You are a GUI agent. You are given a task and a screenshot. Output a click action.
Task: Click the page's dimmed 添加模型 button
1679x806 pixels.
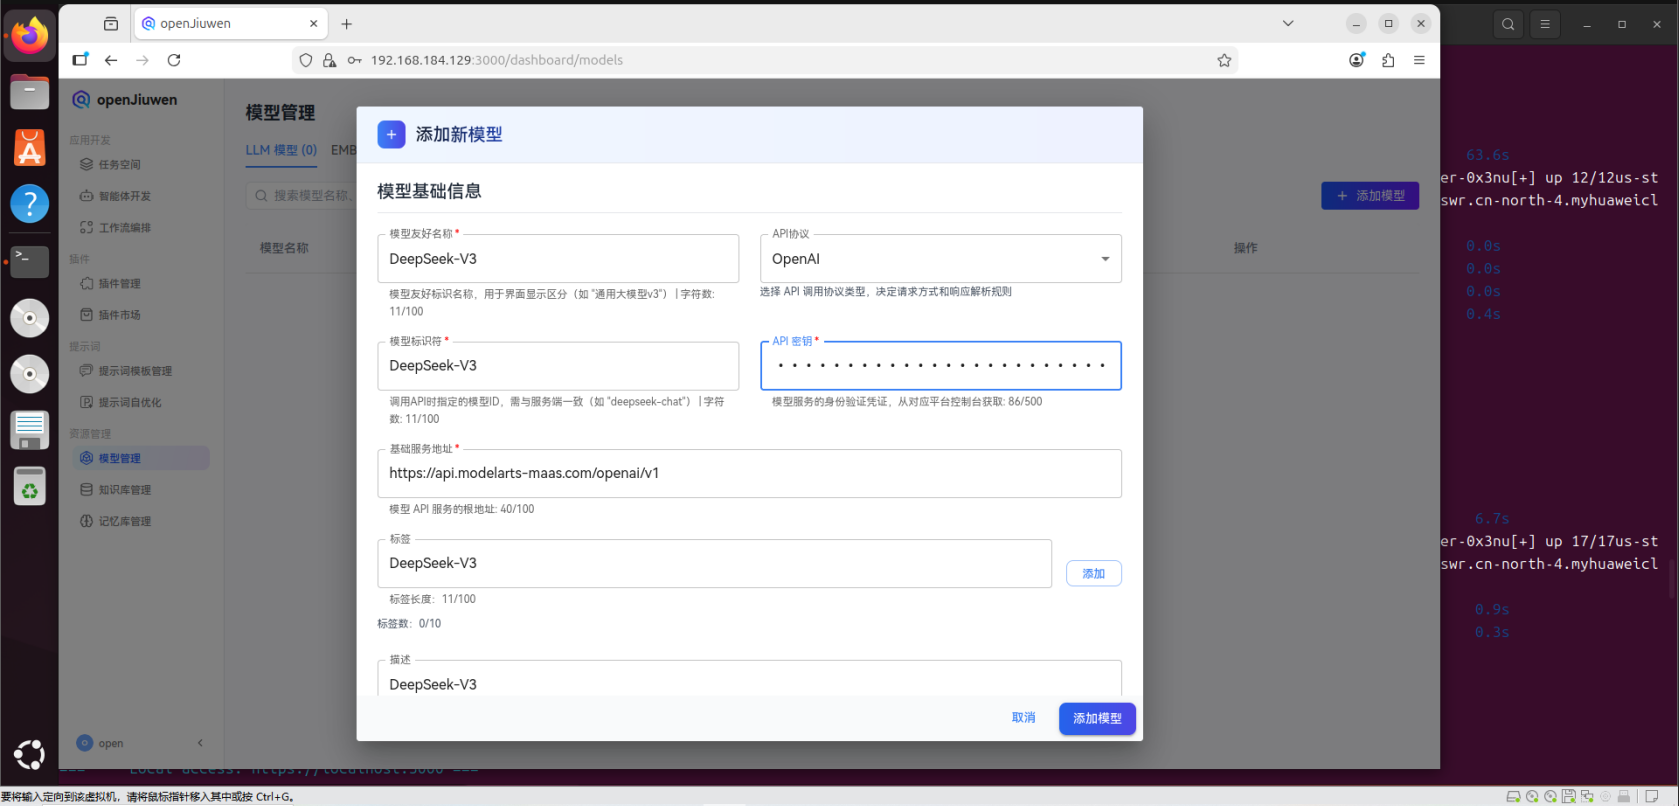pos(1370,196)
